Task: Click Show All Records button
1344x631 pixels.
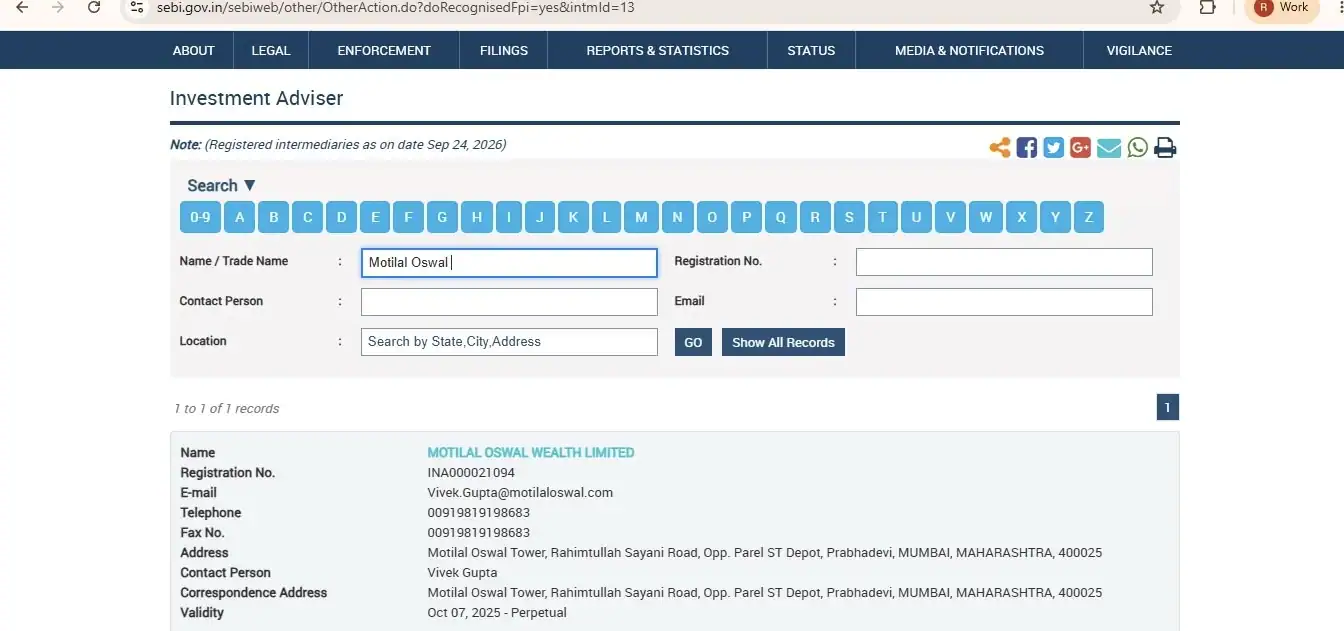Action: (783, 342)
